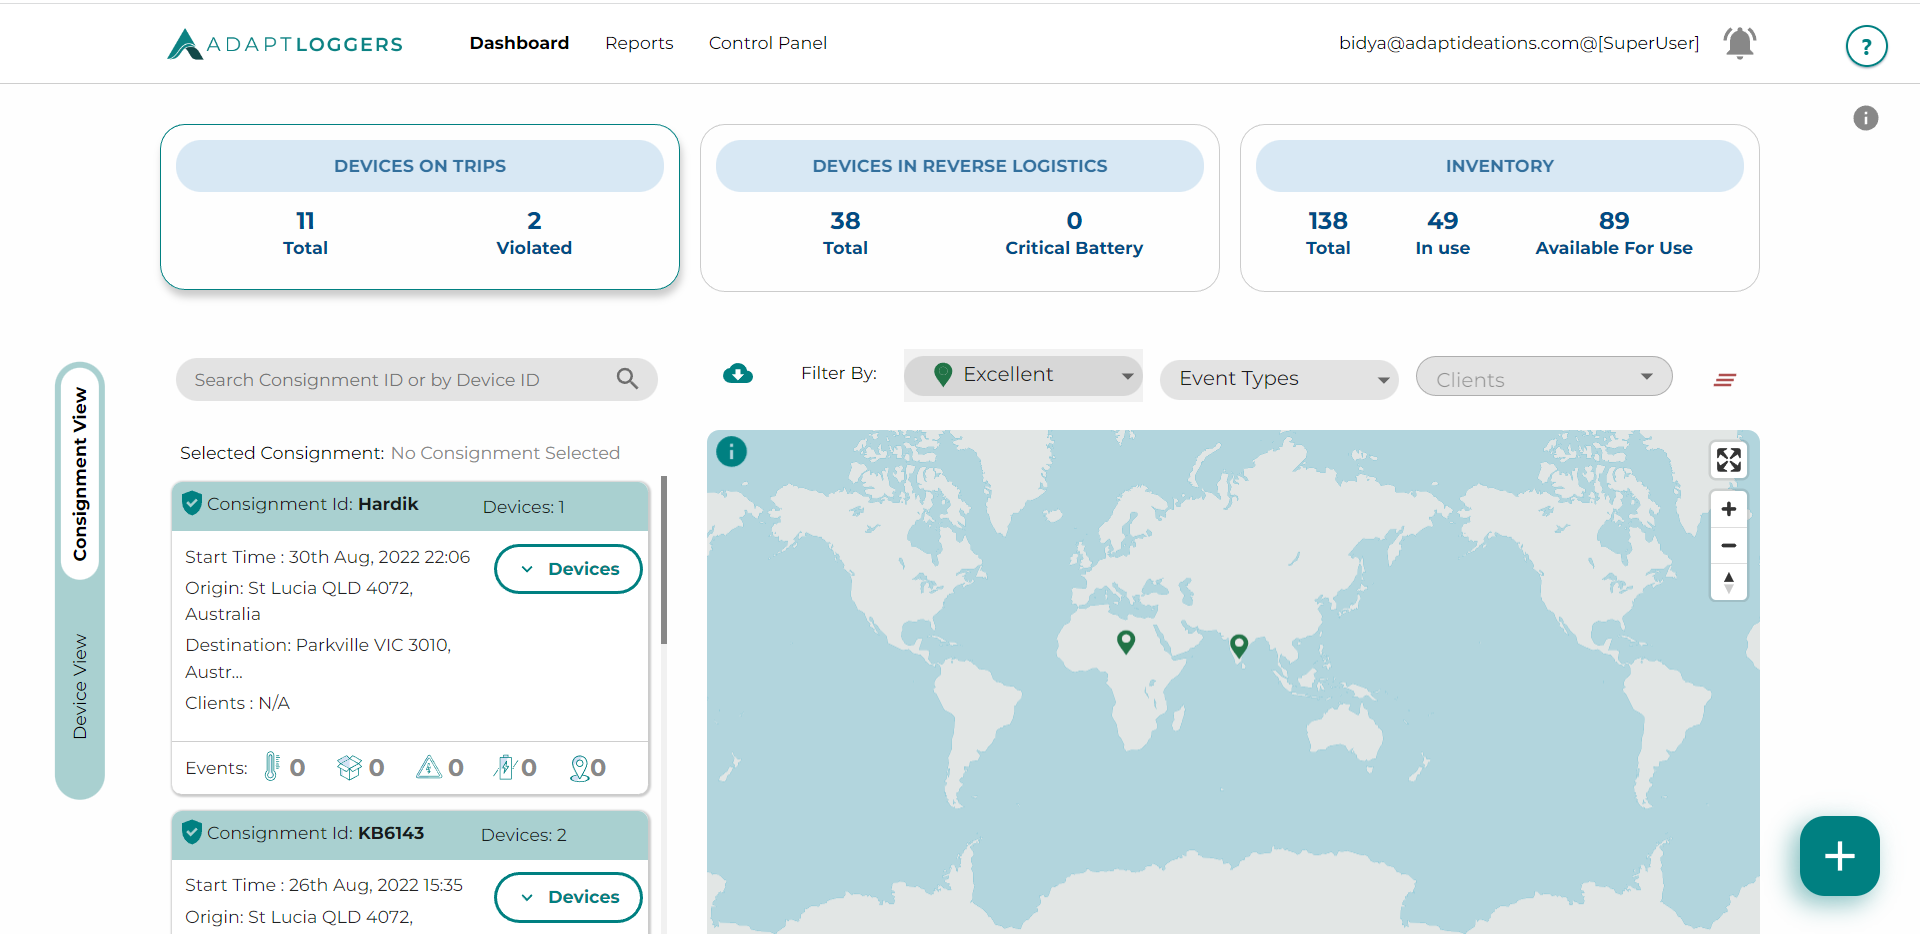Expand Devices for KB6143 consignment

click(568, 897)
